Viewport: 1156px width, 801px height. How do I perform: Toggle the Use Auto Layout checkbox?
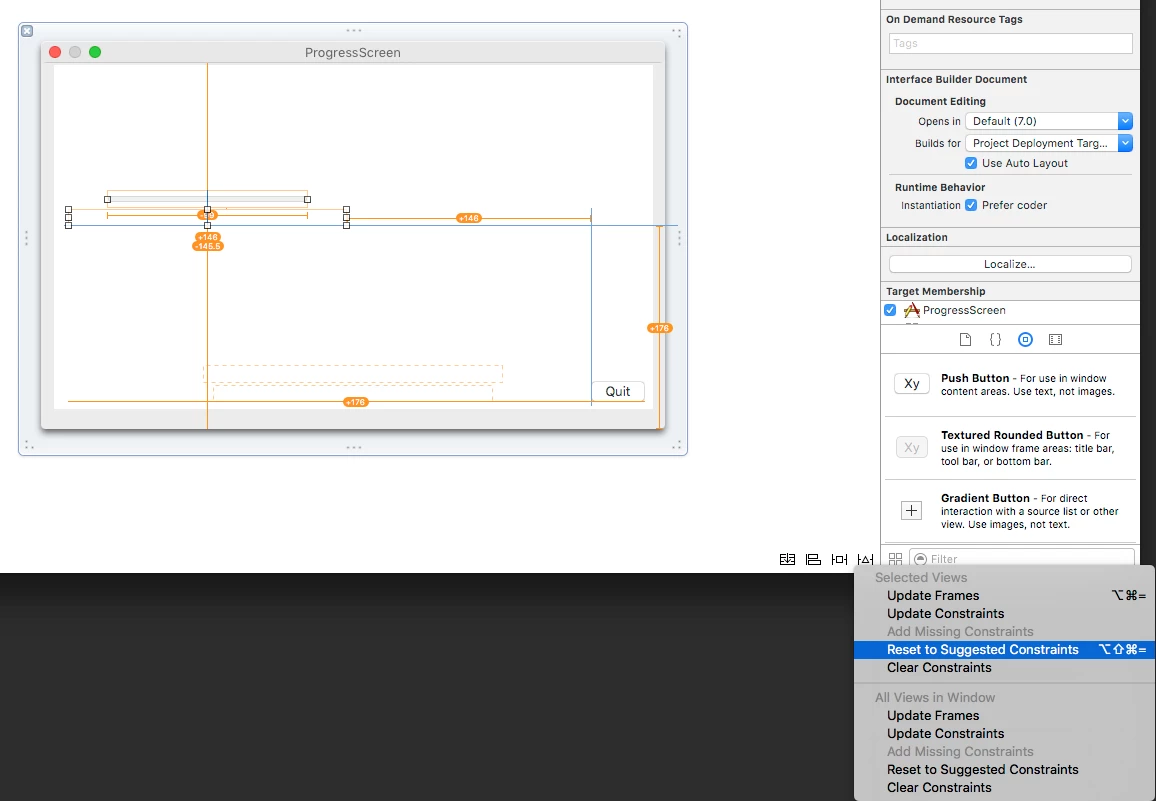coord(971,163)
